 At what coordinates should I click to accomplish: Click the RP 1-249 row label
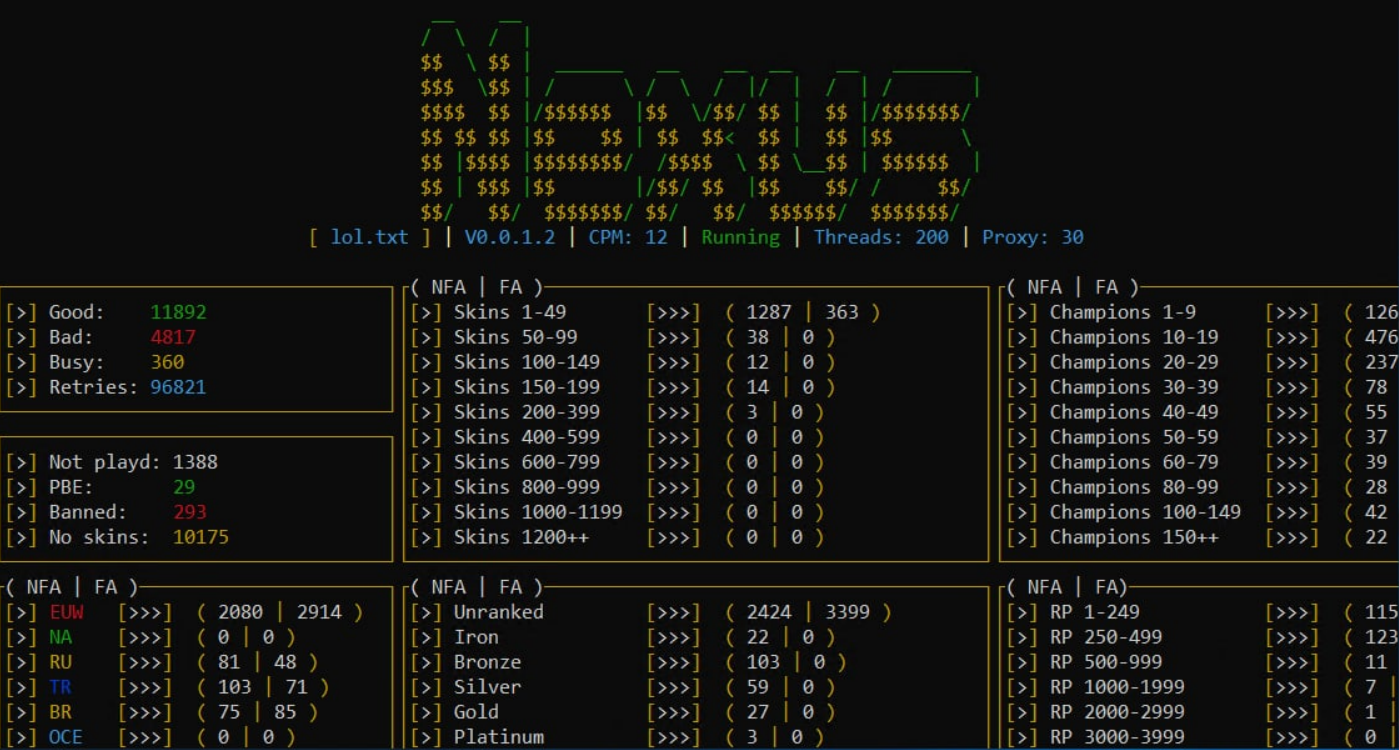[1094, 612]
